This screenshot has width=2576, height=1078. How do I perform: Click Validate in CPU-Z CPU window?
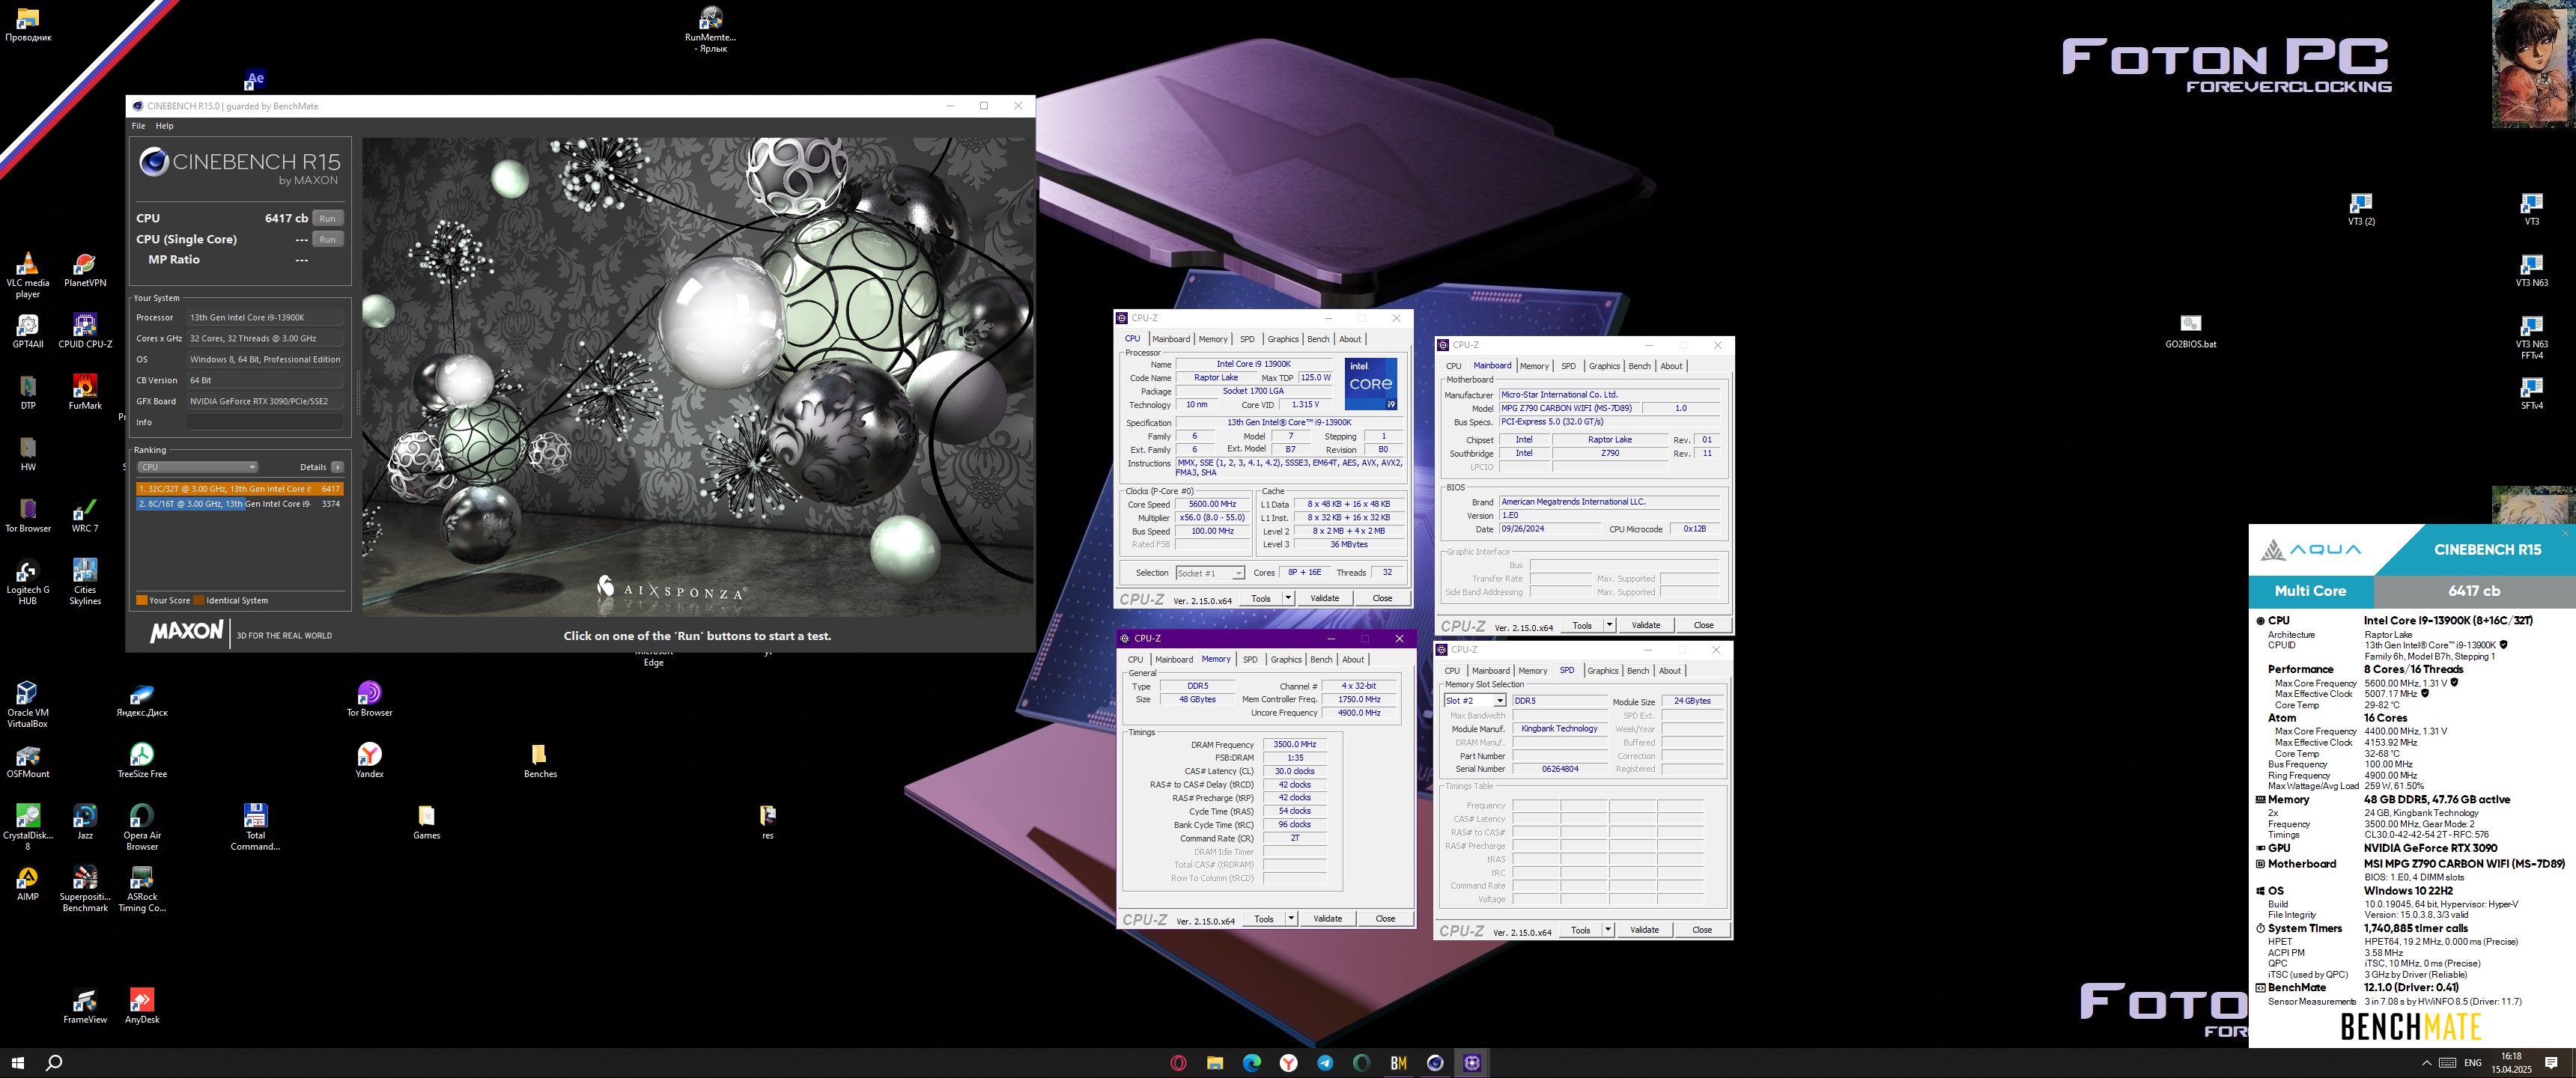pyautogui.click(x=1325, y=598)
